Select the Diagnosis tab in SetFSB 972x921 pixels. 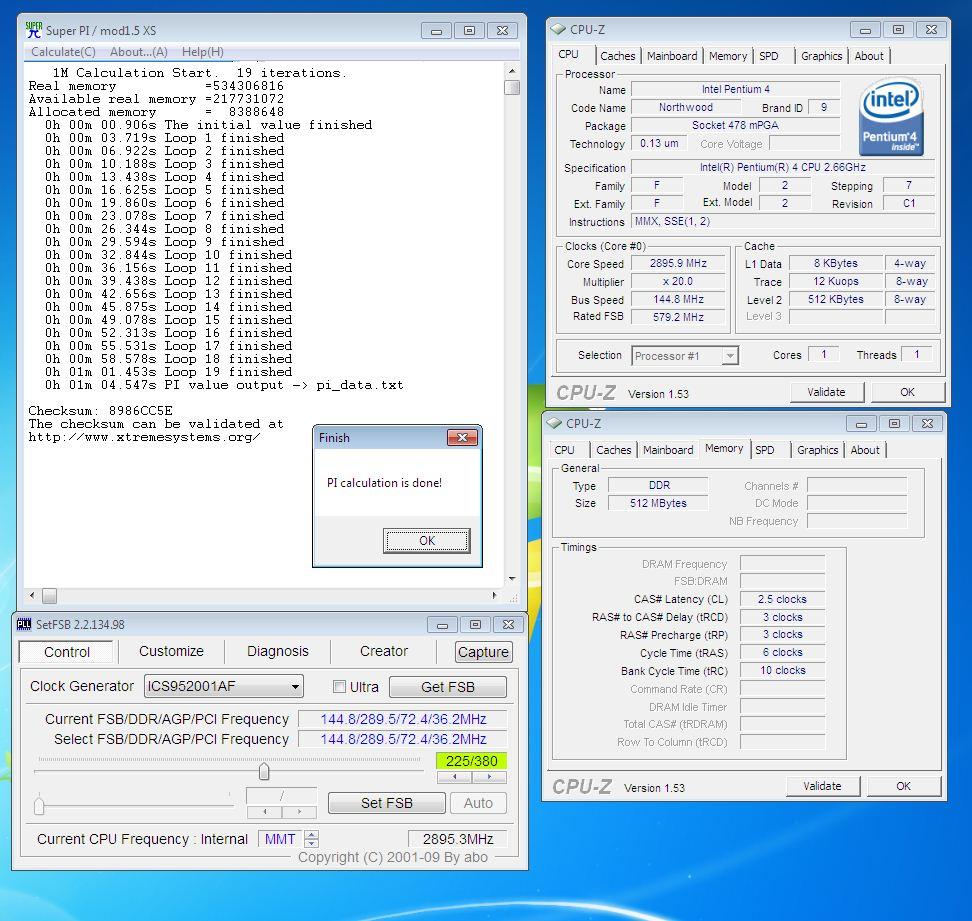(278, 651)
